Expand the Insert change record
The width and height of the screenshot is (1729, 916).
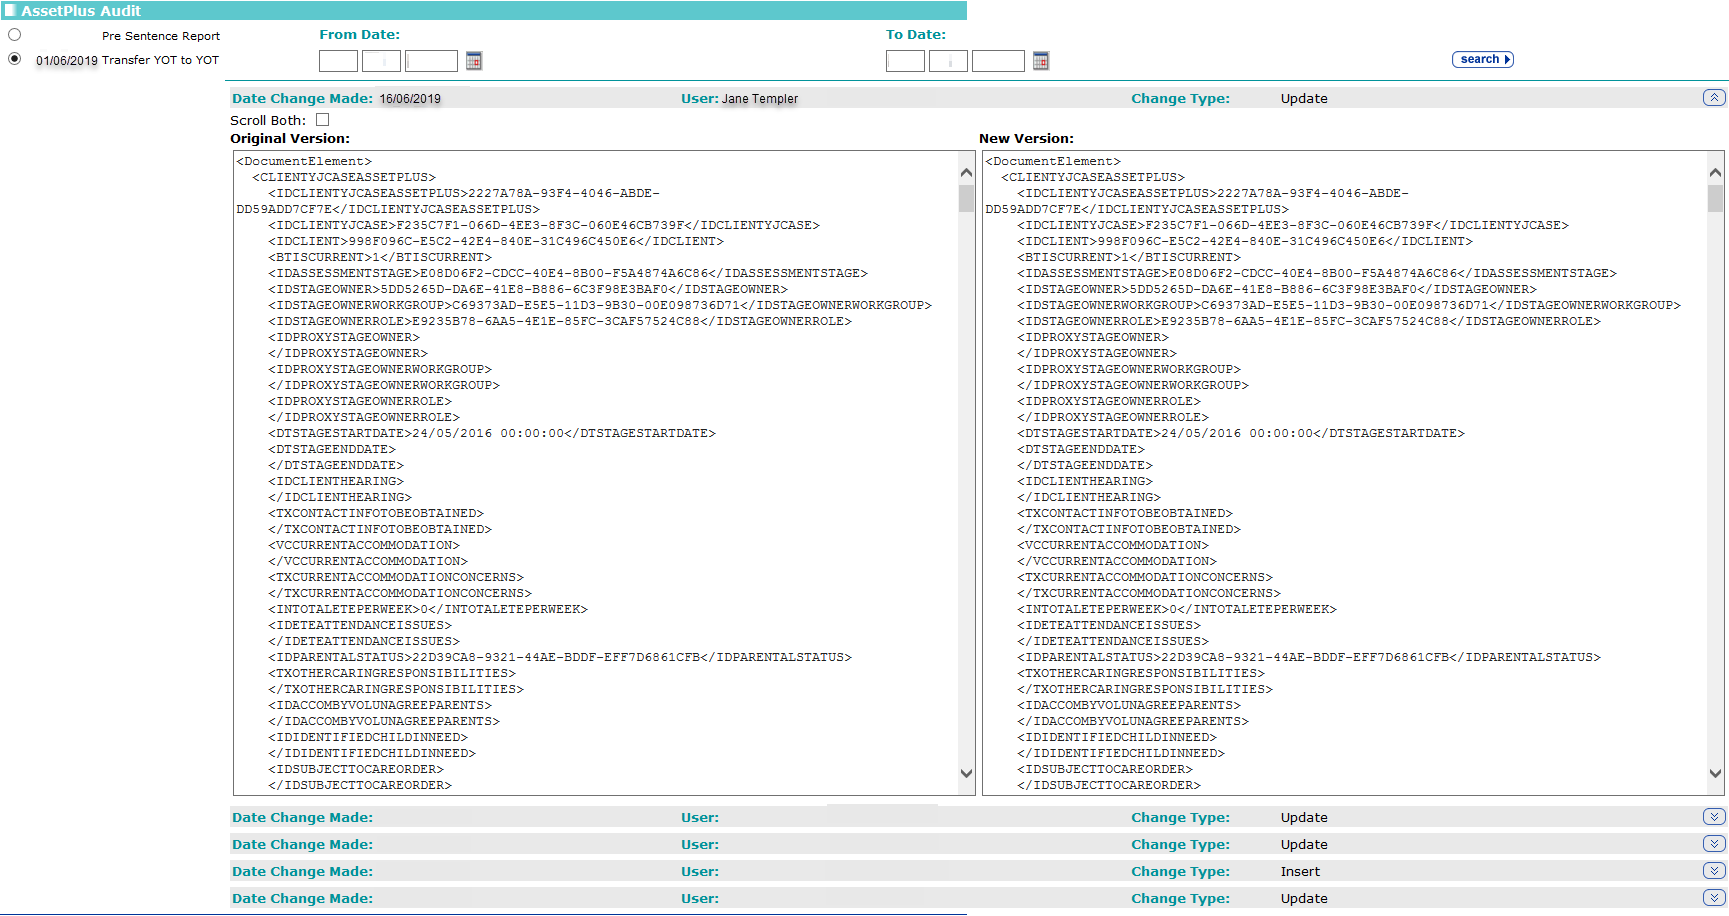(1714, 871)
